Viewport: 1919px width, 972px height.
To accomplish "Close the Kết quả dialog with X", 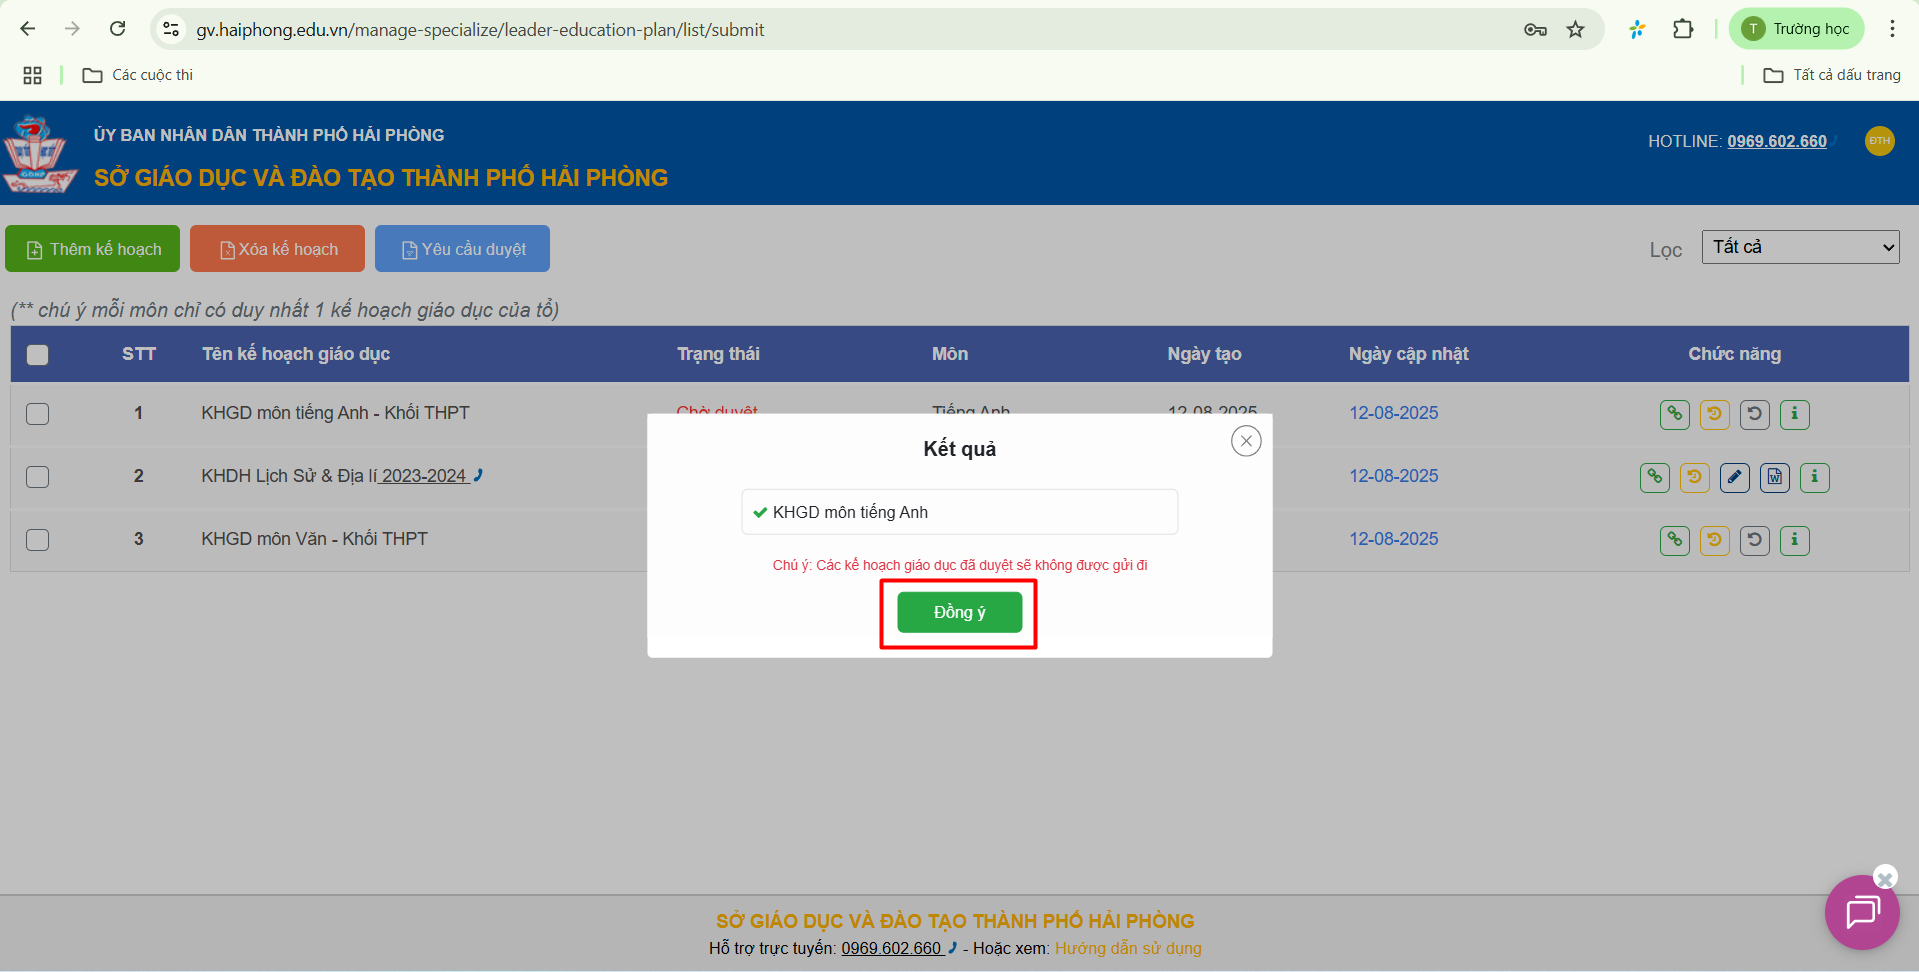I will pos(1245,441).
